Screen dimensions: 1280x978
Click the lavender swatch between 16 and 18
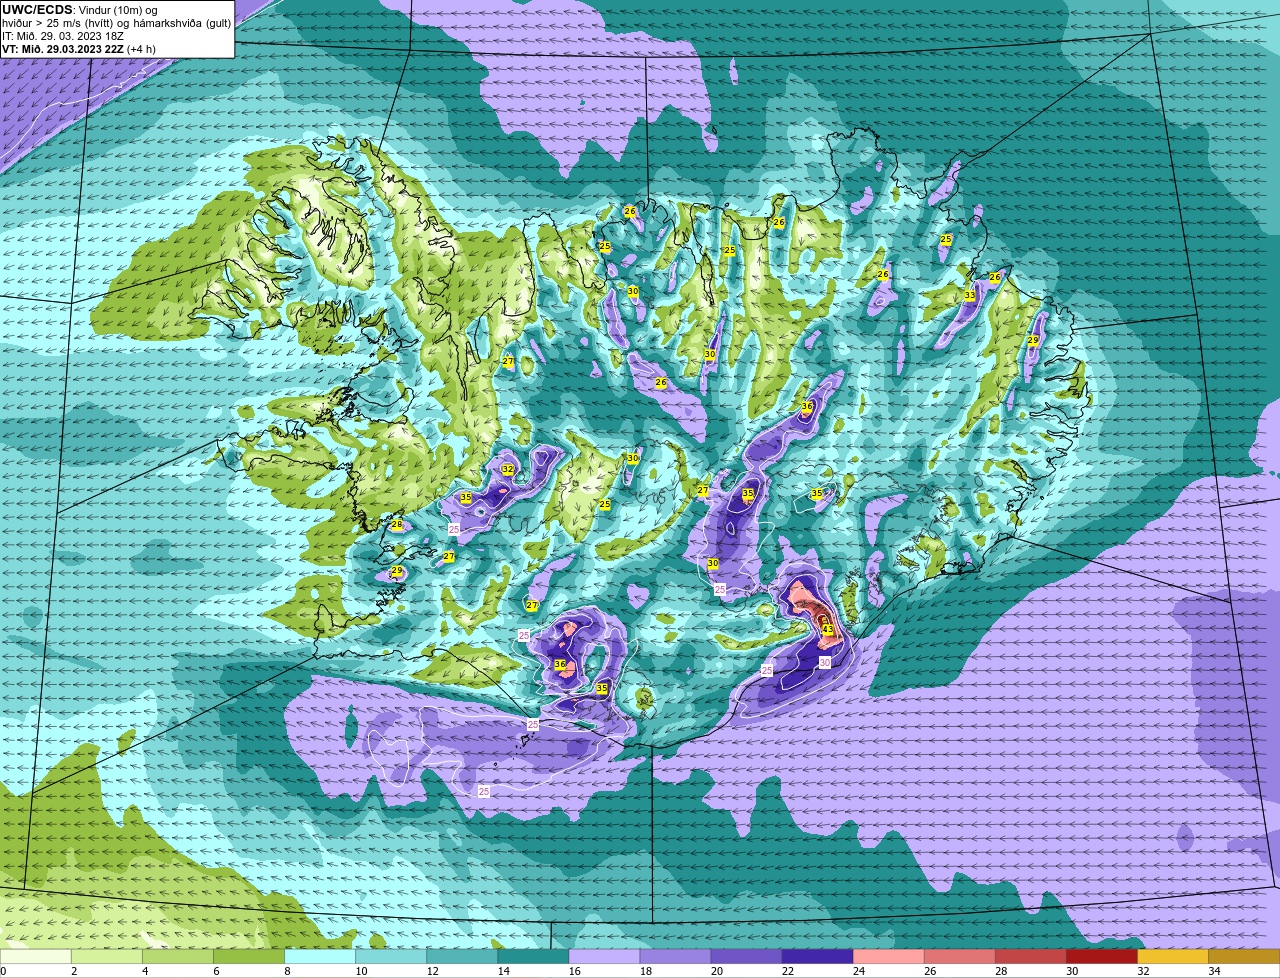(x=604, y=956)
